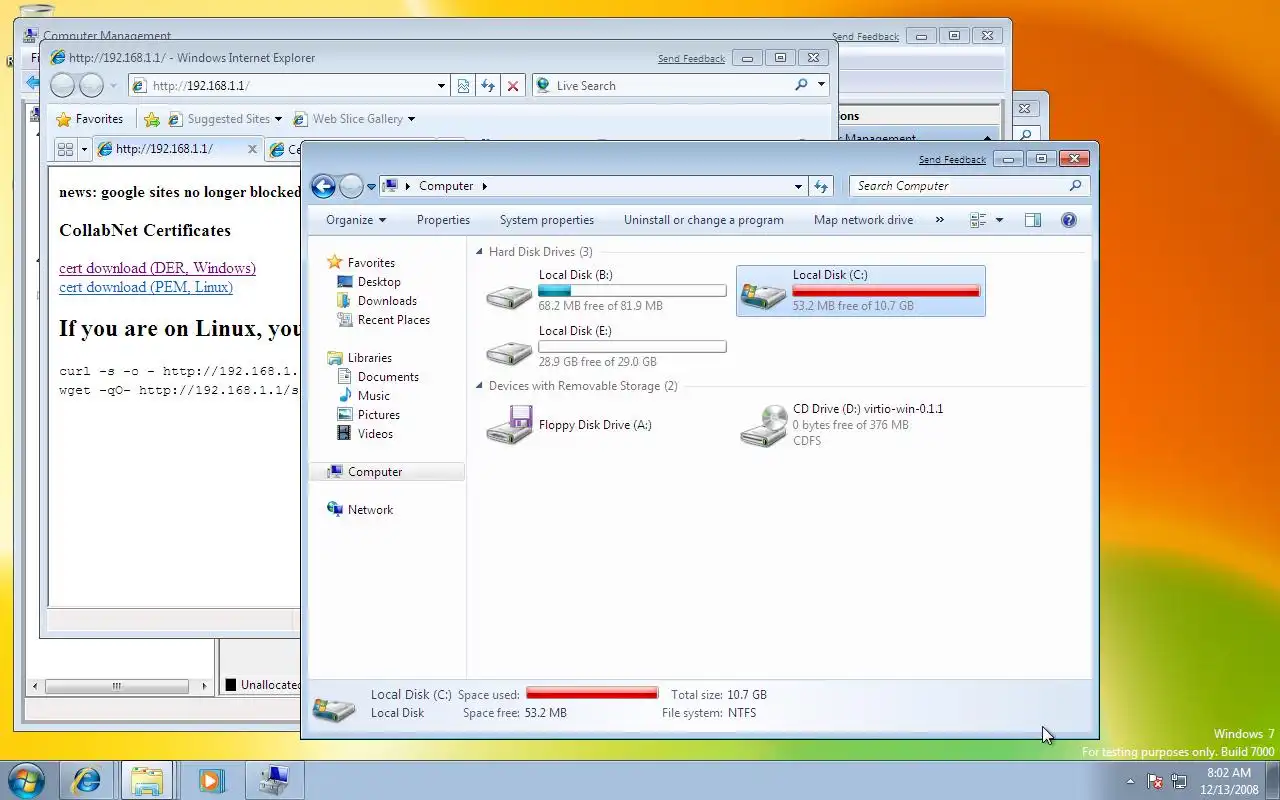Click Uninstall or change a program

704,220
